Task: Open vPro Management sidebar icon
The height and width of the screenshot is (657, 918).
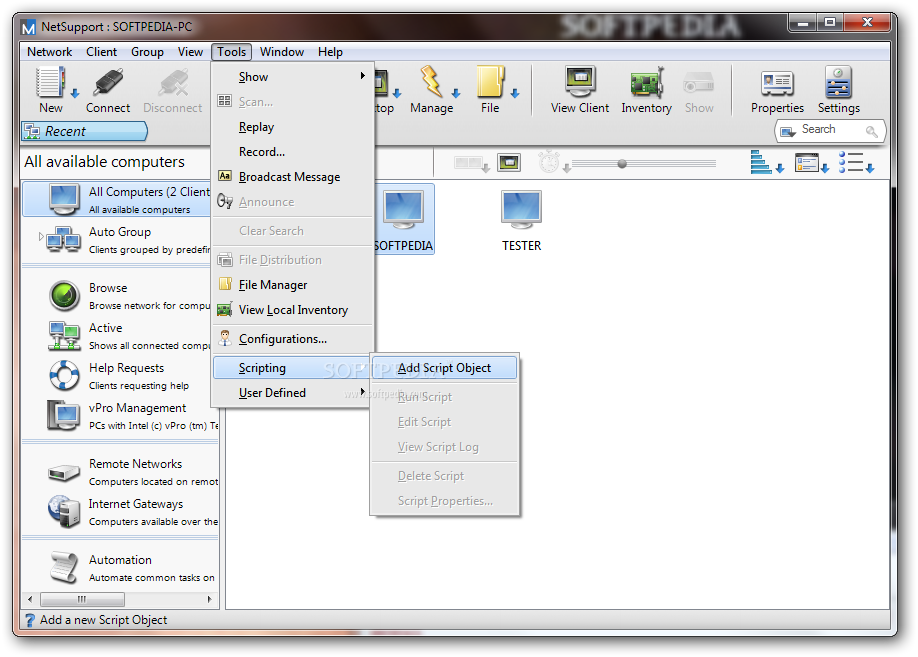Action: [x=64, y=416]
